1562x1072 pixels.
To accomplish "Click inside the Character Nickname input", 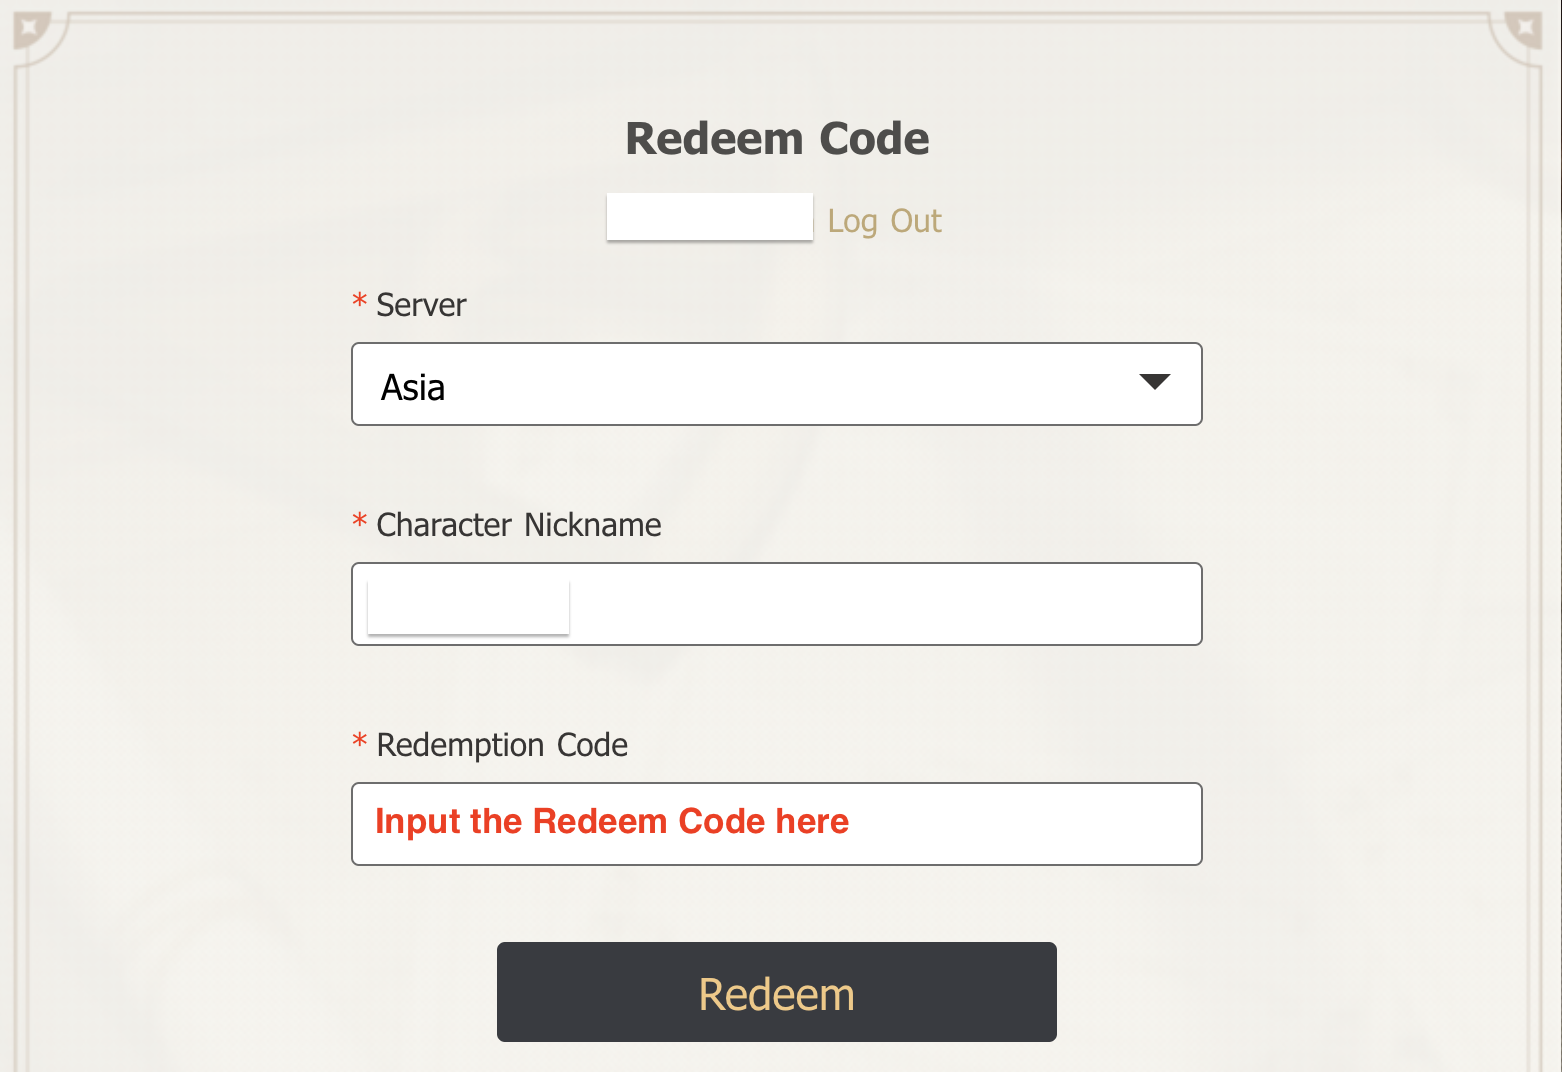I will (x=776, y=604).
